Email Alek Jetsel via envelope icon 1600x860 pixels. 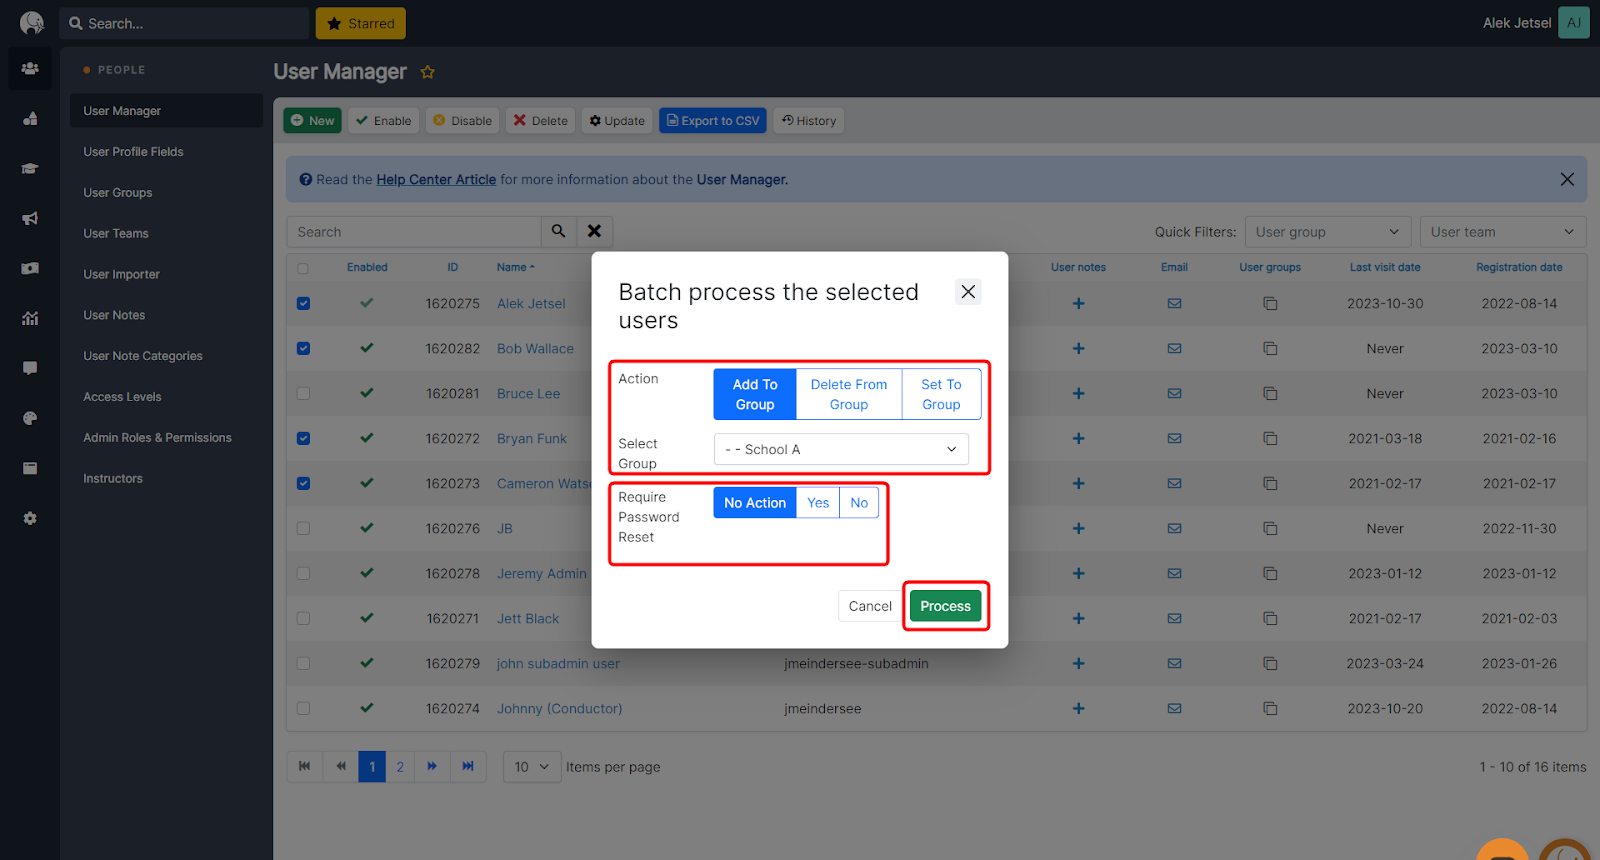coord(1174,303)
